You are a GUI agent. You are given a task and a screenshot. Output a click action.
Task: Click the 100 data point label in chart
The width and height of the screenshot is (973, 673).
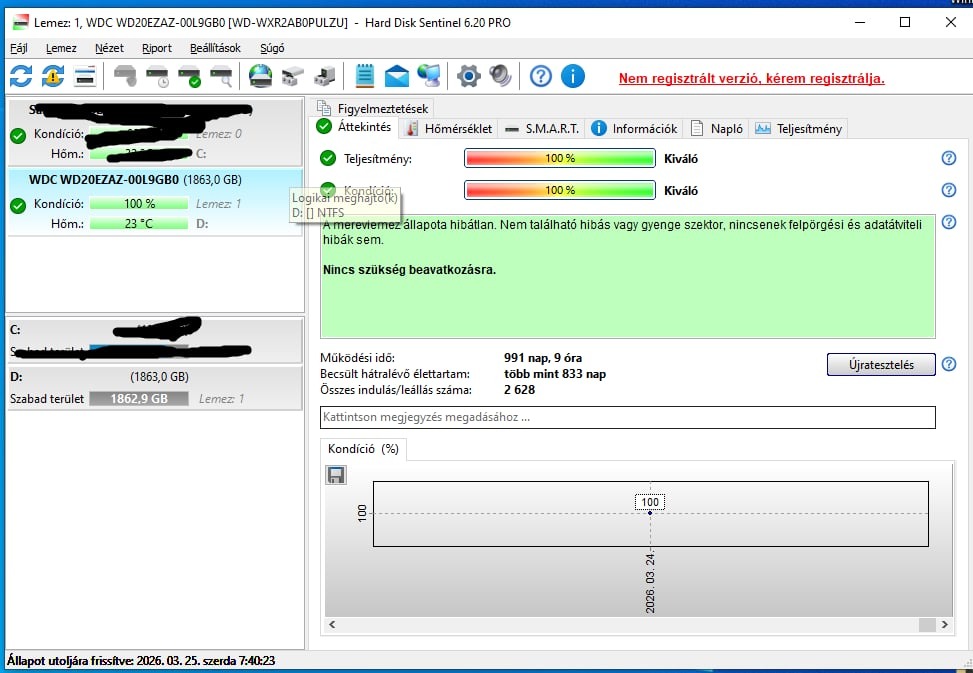coord(650,502)
